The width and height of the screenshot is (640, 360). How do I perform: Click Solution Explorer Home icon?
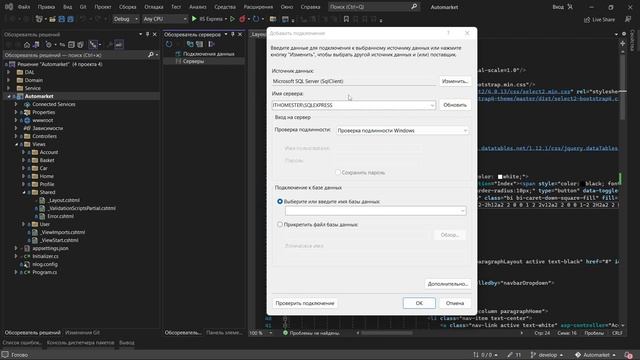point(27,44)
